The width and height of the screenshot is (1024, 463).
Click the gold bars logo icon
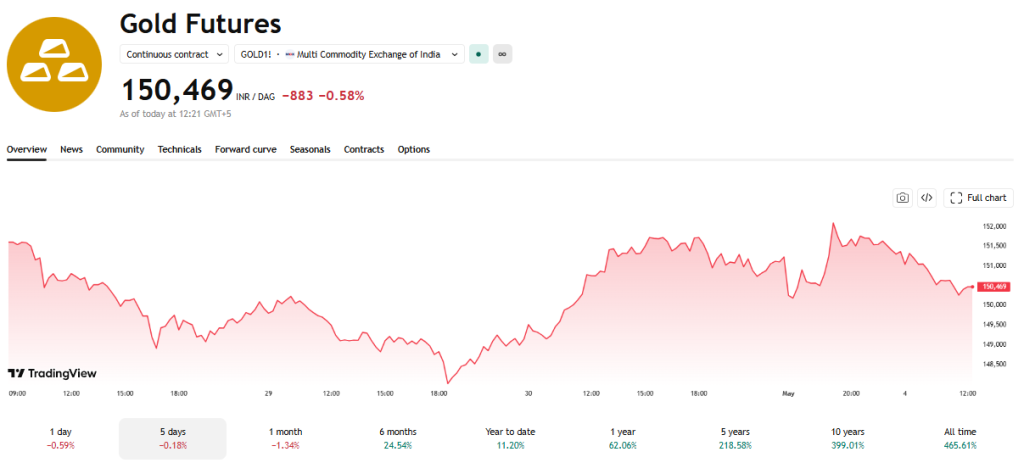click(x=54, y=65)
